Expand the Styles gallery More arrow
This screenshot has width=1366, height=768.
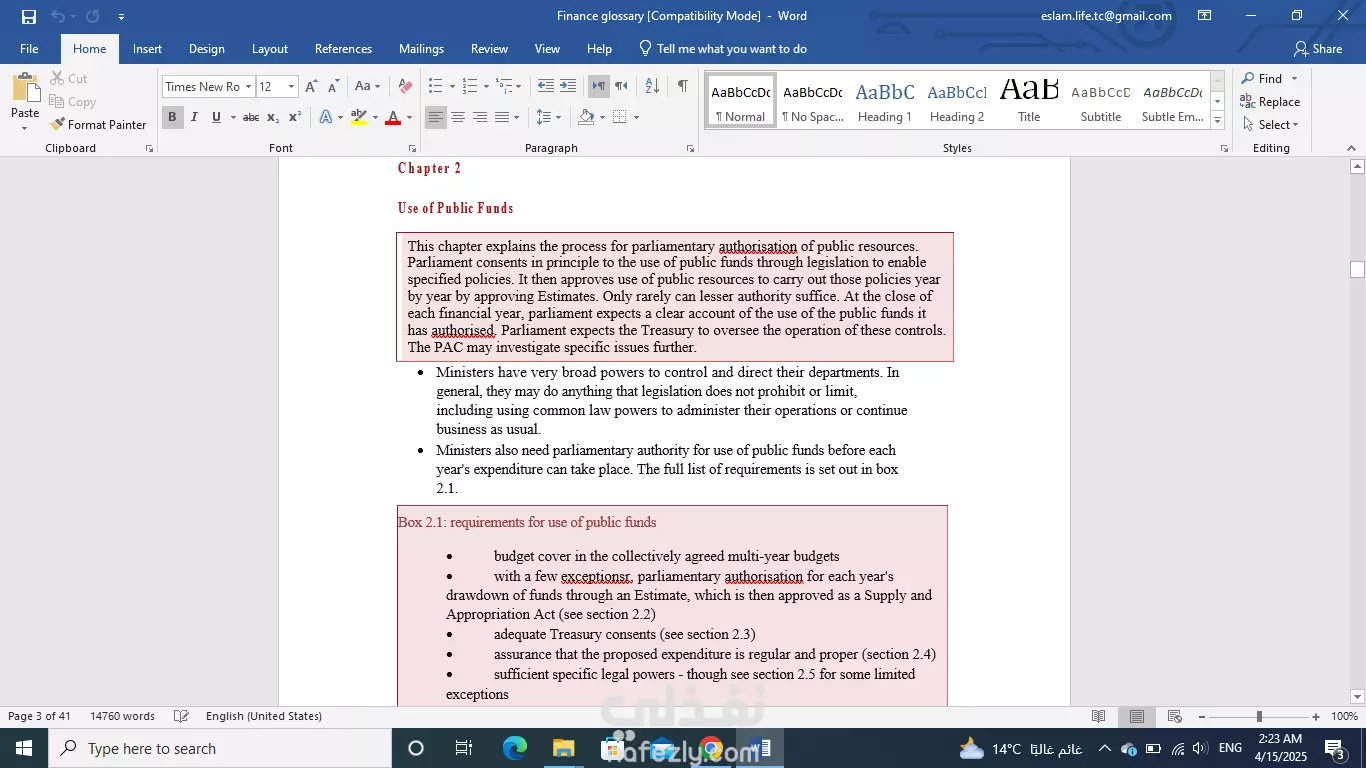tap(1218, 121)
